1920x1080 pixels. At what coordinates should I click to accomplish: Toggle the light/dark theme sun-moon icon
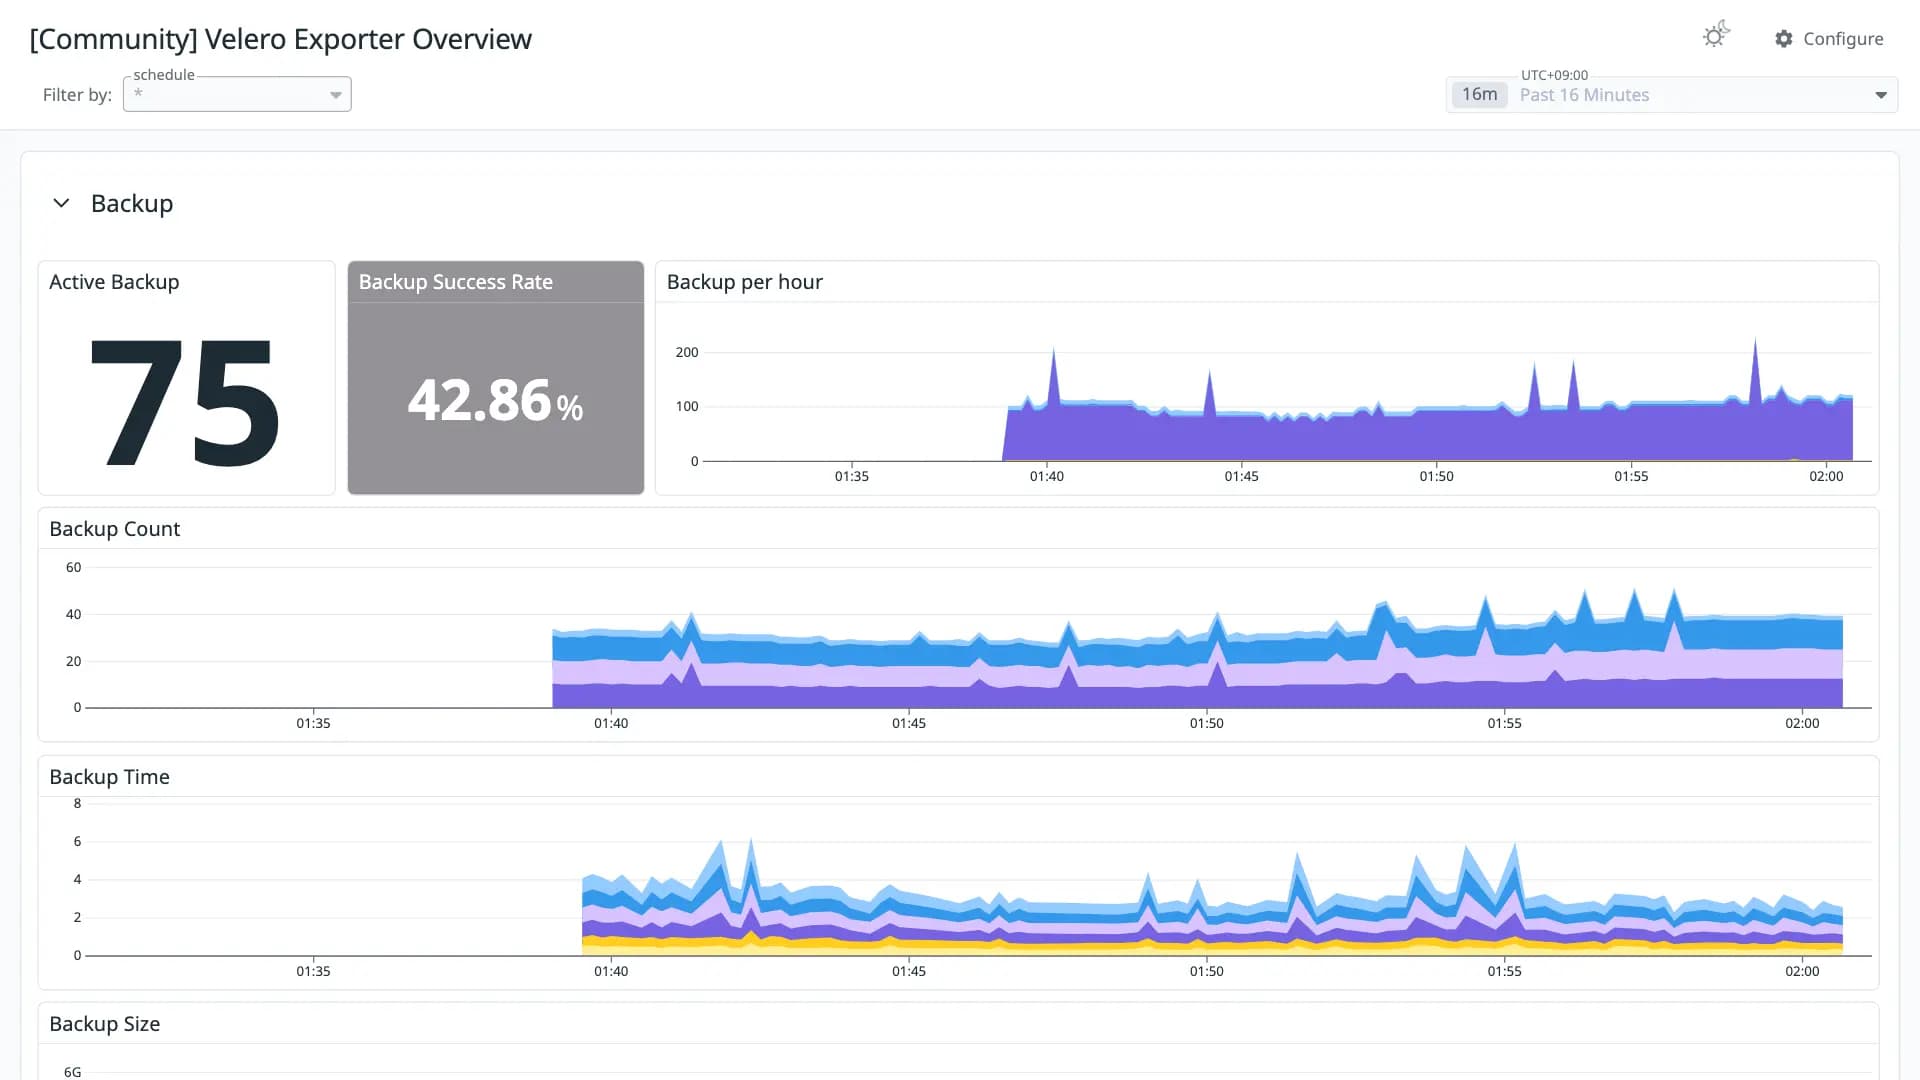(1716, 36)
